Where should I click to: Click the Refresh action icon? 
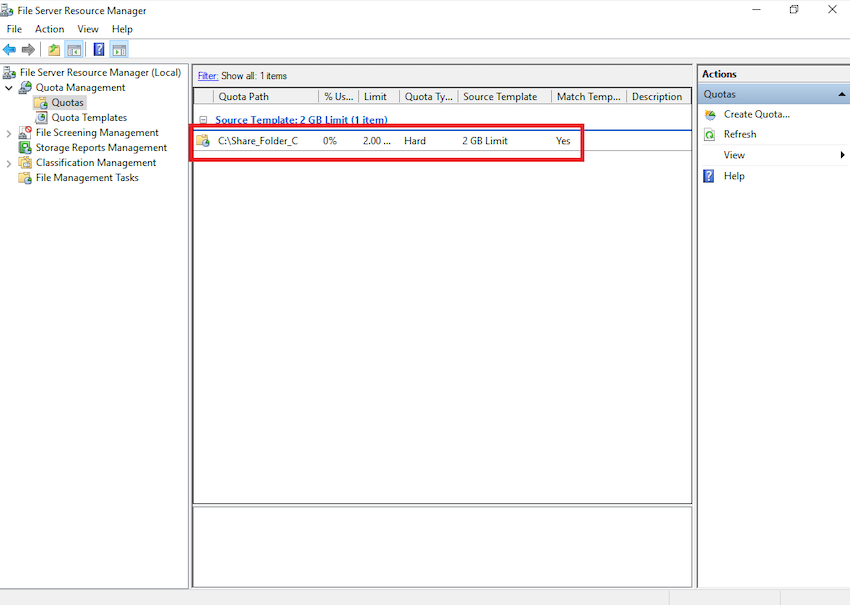point(709,134)
